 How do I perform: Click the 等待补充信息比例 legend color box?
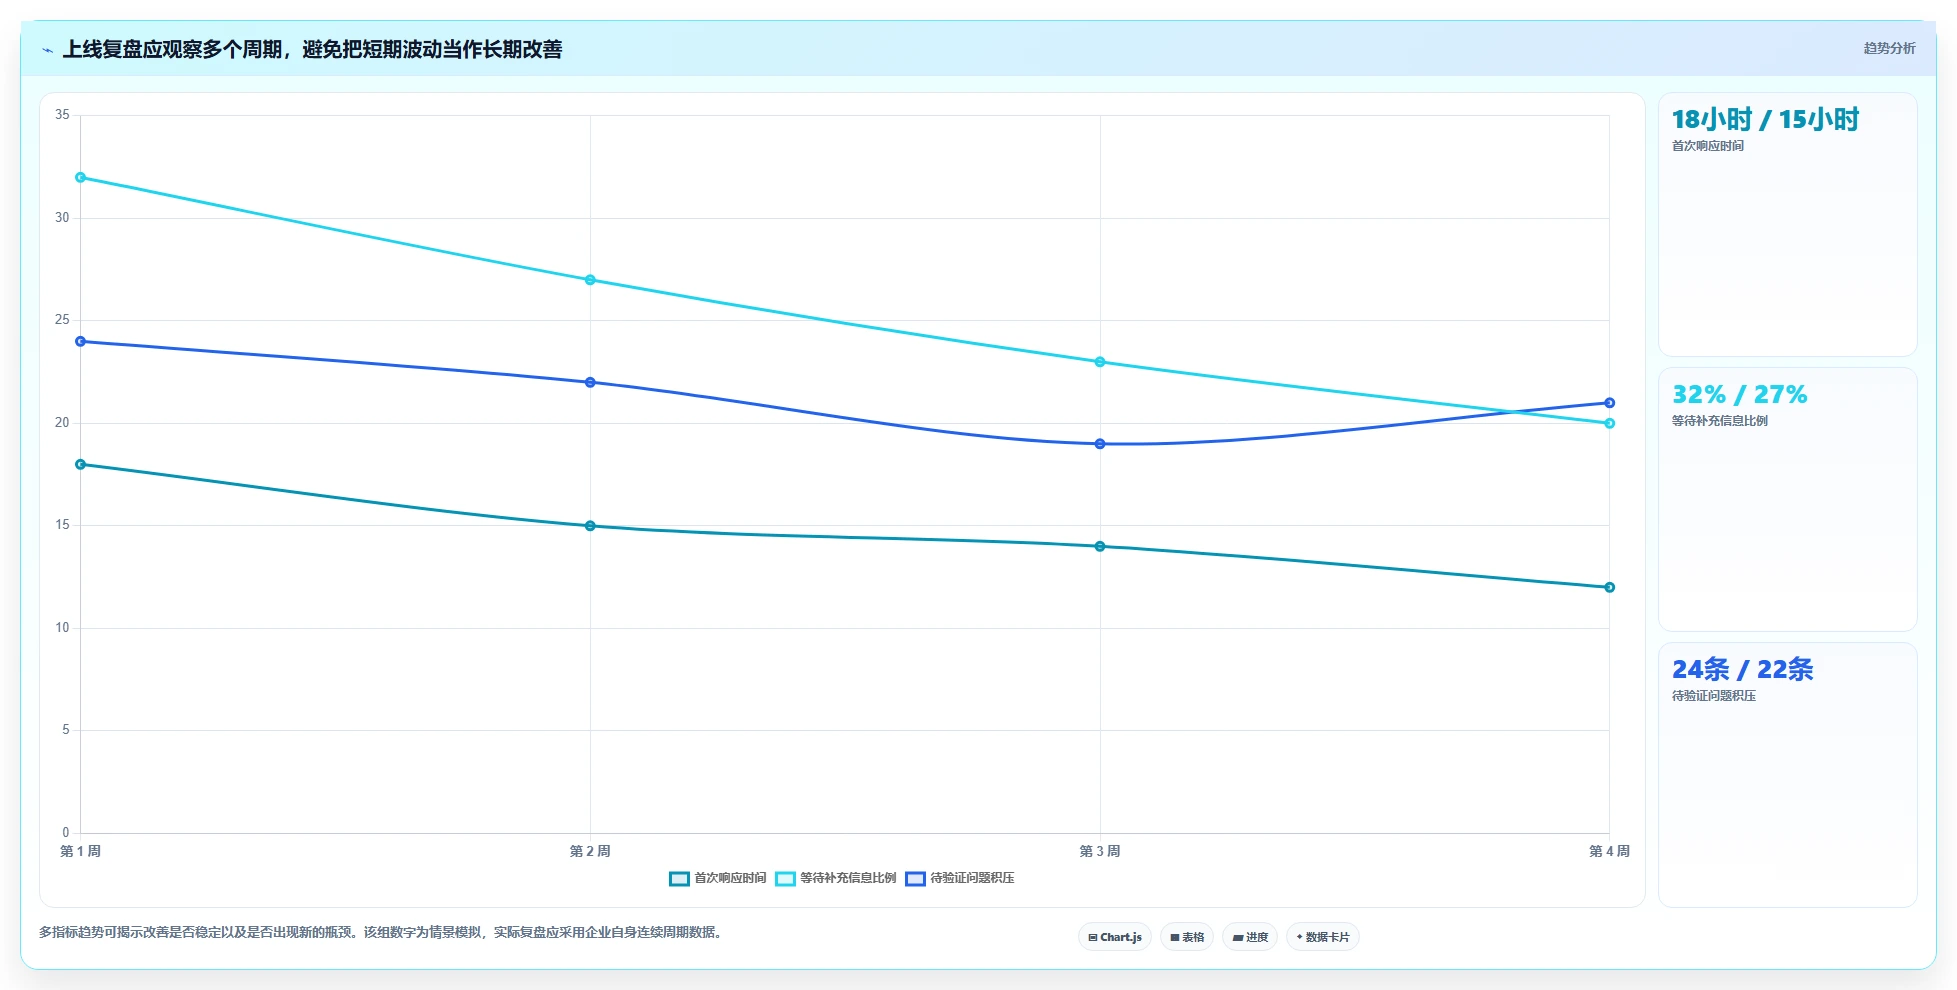click(x=785, y=879)
